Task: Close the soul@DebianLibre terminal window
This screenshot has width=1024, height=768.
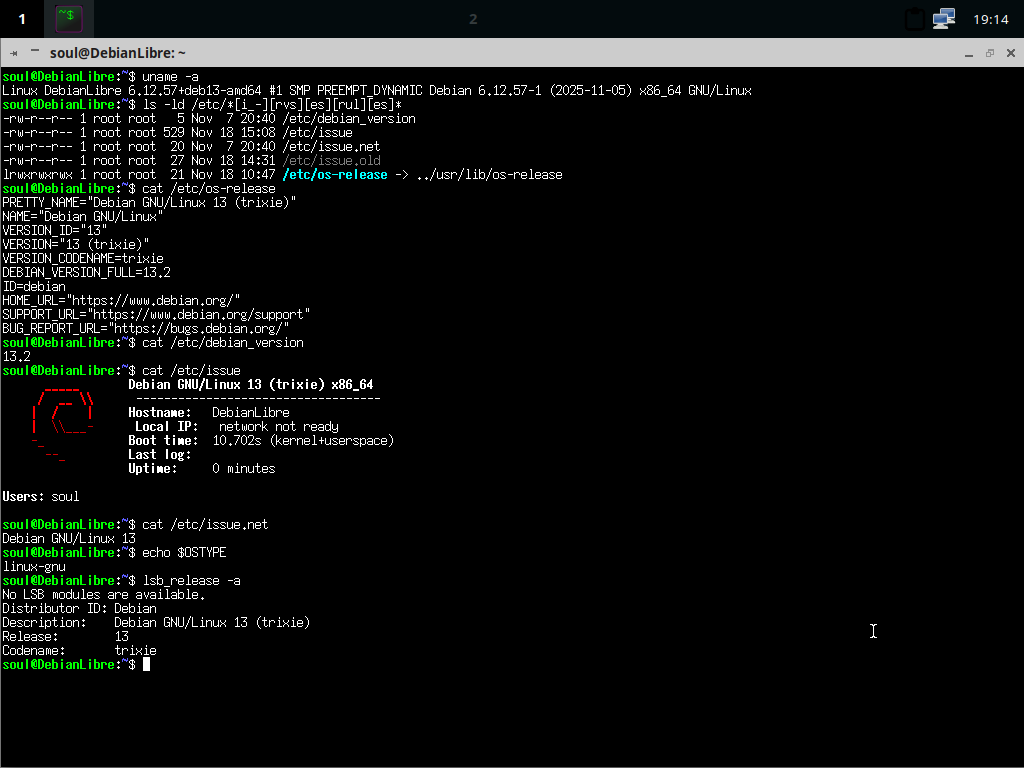Action: click(1010, 53)
